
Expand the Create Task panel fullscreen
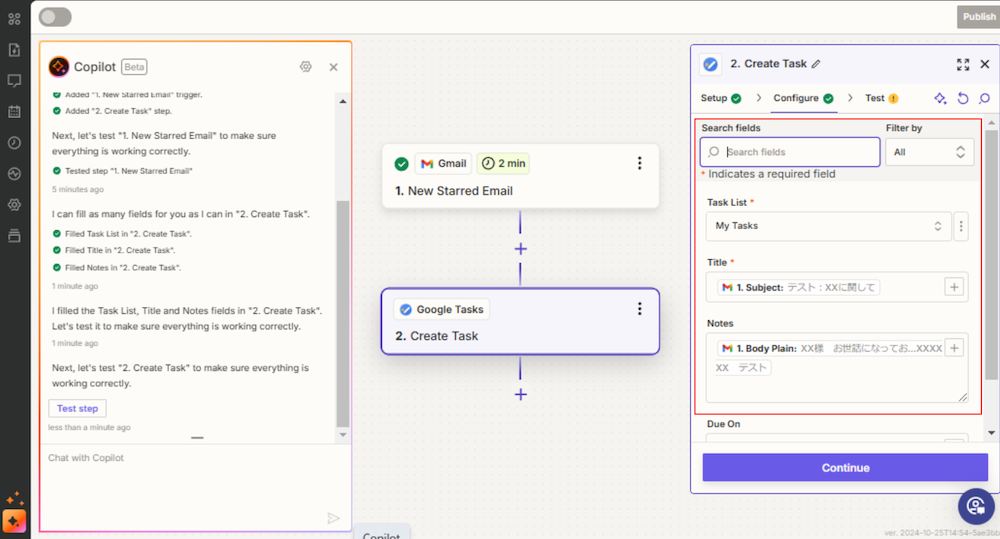click(963, 64)
